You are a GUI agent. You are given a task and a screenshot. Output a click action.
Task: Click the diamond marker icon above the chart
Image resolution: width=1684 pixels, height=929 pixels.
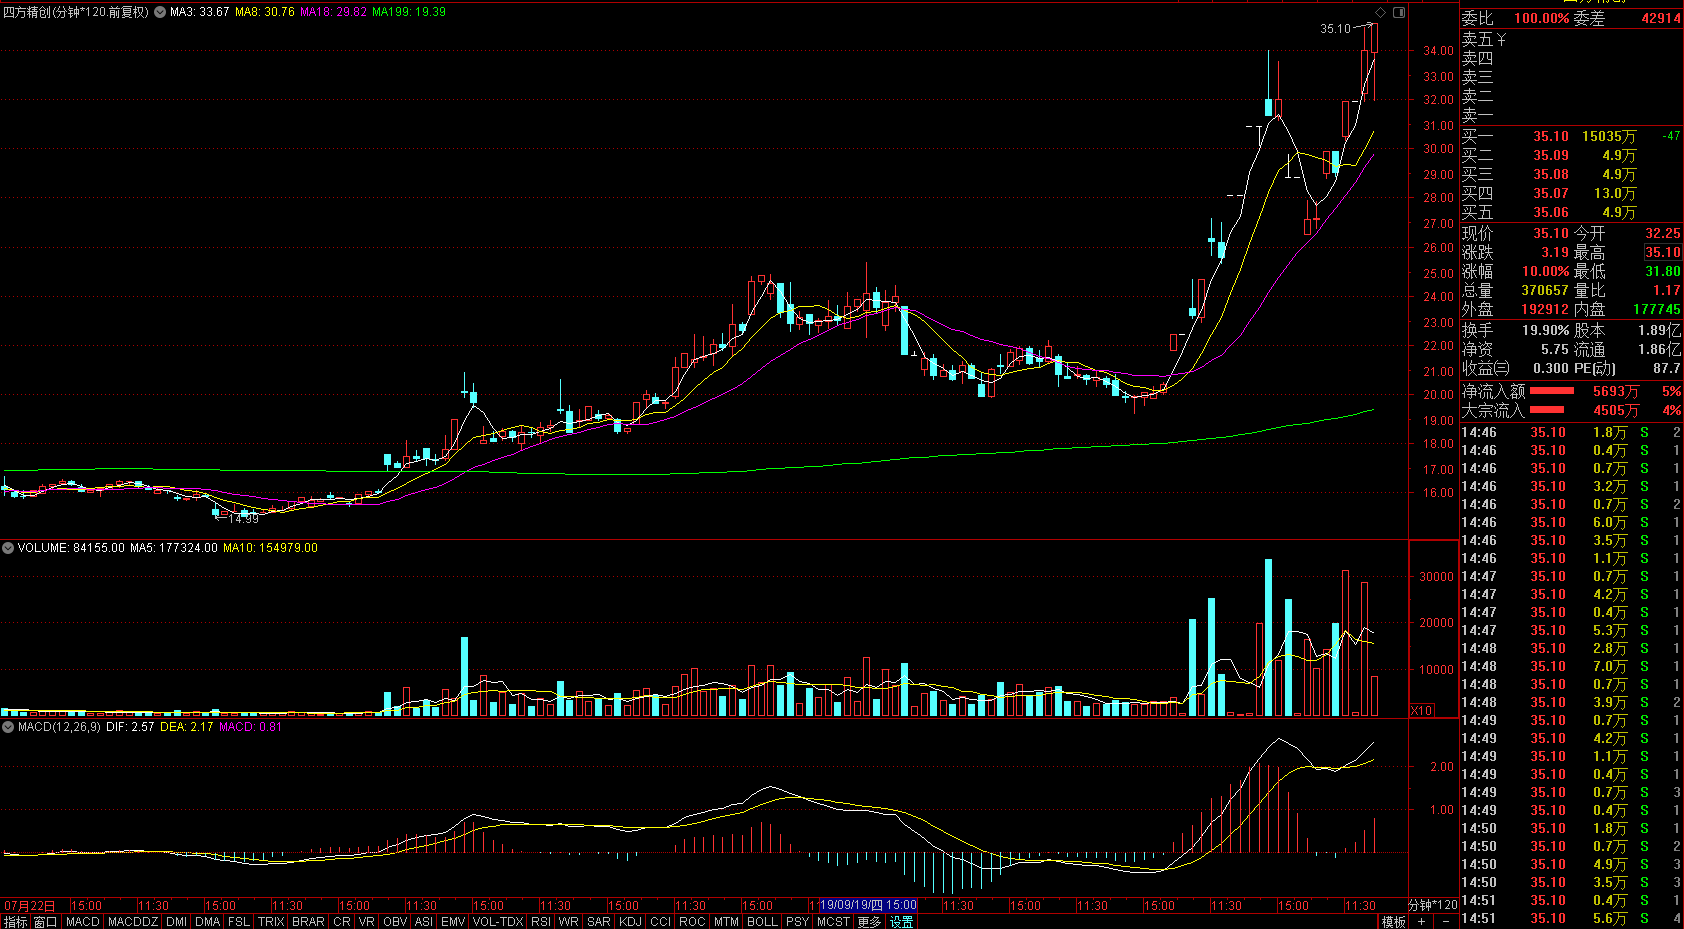click(1381, 12)
